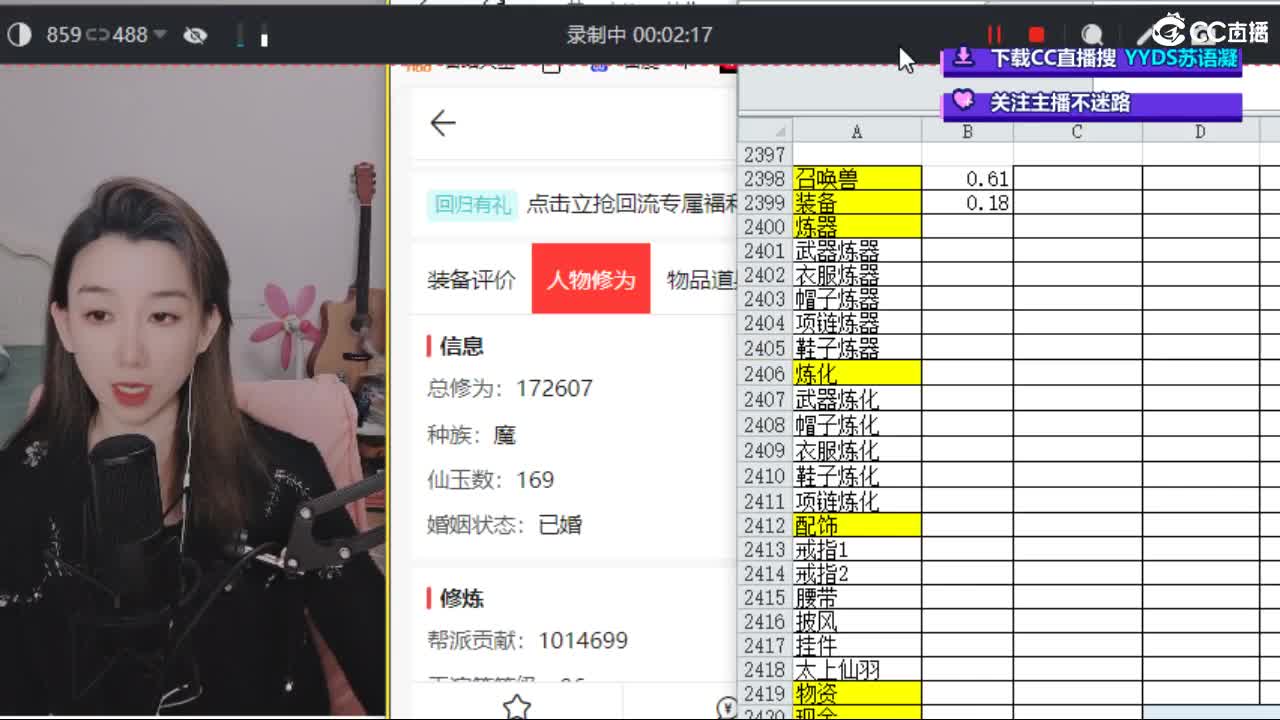Switch to the 装备评价 tab
The width and height of the screenshot is (1280, 720).
pyautogui.click(x=471, y=281)
